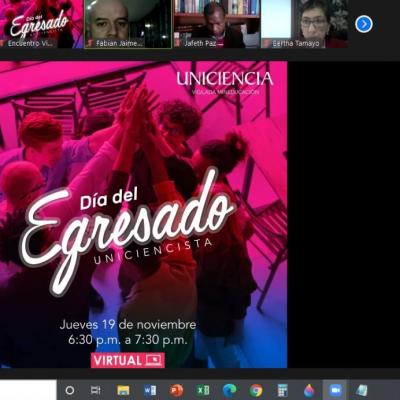Open the paint drop app icon
The height and width of the screenshot is (400, 400).
(x=309, y=390)
